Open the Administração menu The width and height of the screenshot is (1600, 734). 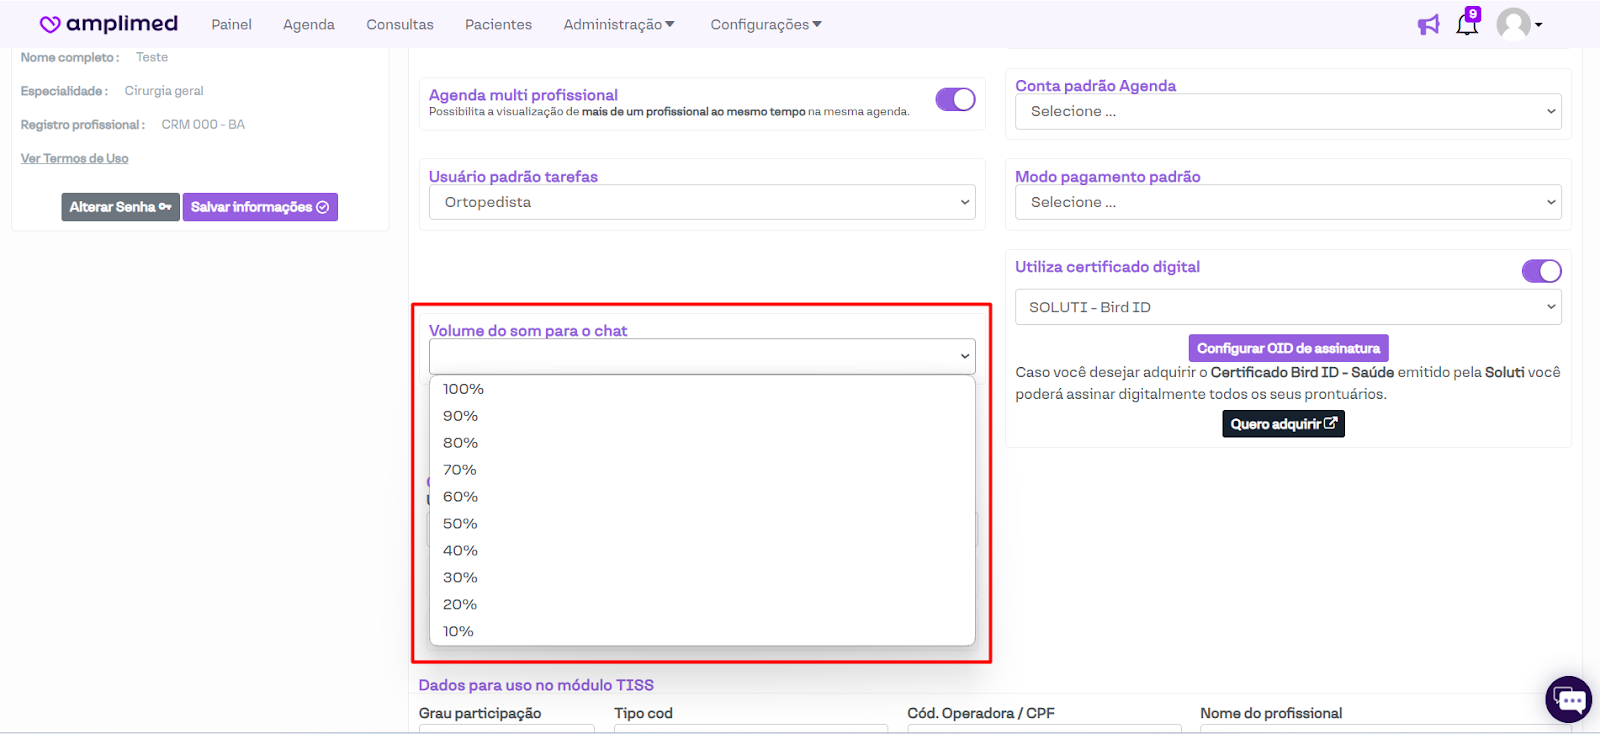tap(618, 24)
